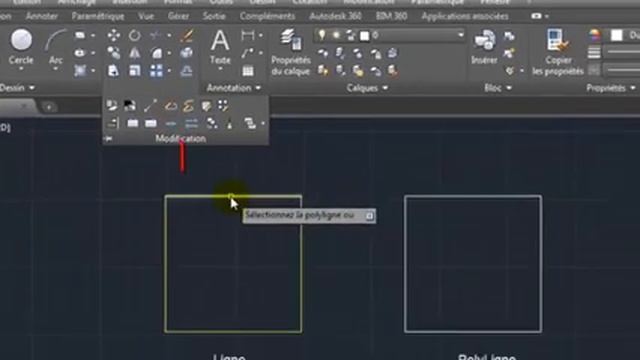
Task: Select the Stretch tool icon
Action: (x=113, y=71)
